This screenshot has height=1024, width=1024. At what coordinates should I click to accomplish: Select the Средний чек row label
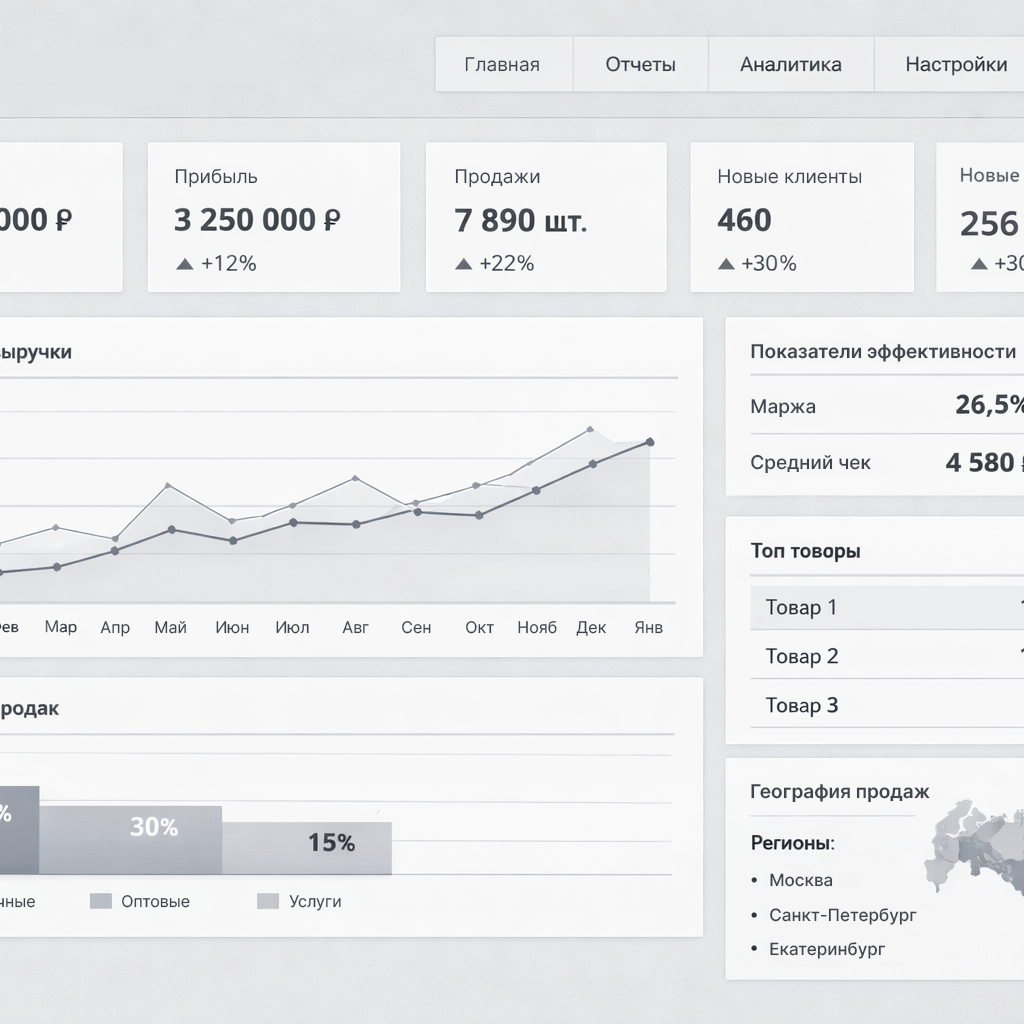810,462
